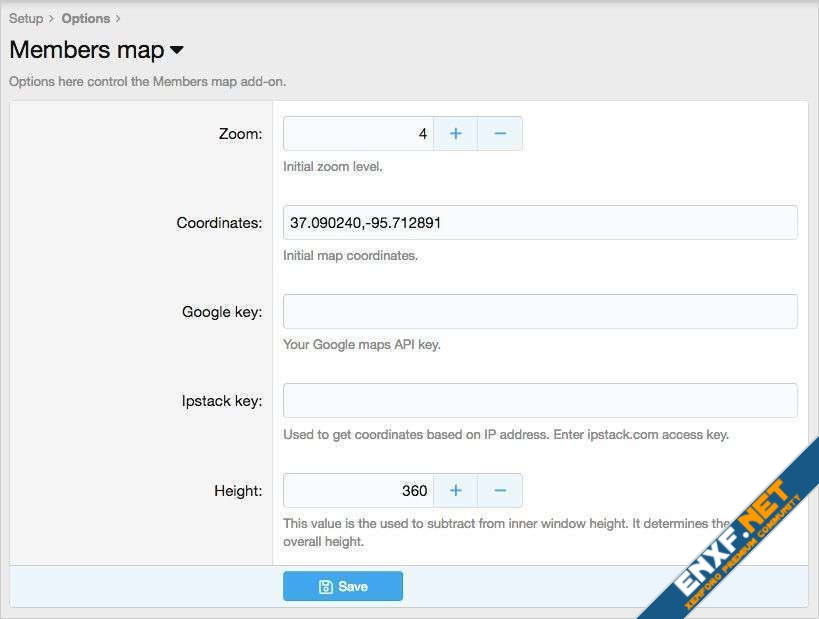Decrease the Zoom value with minus

click(x=500, y=134)
